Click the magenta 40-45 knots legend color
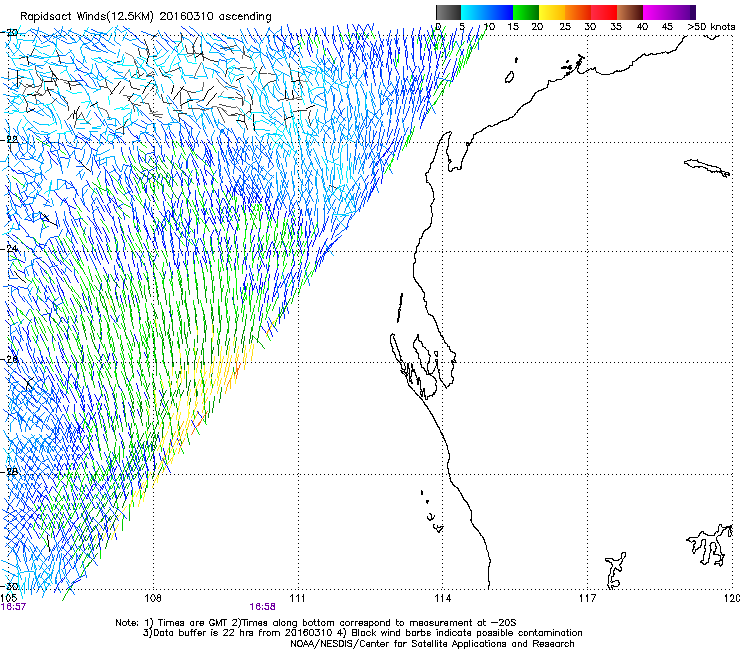Screen dimensions: 740x650 point(656,12)
